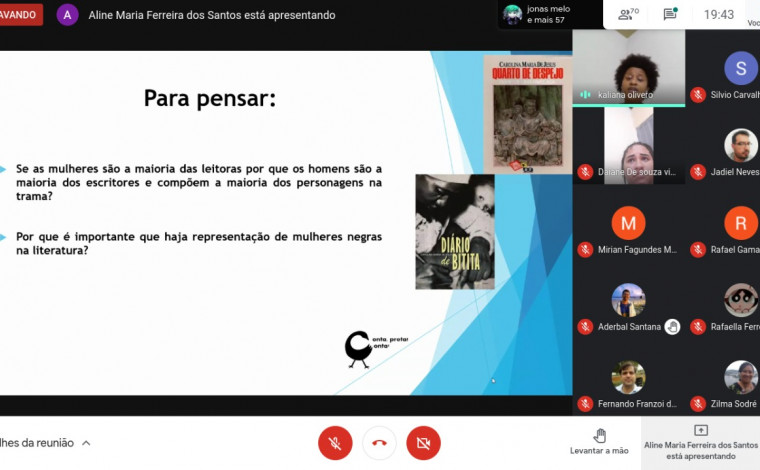
Task: Open the chat messages icon
Action: (x=670, y=15)
